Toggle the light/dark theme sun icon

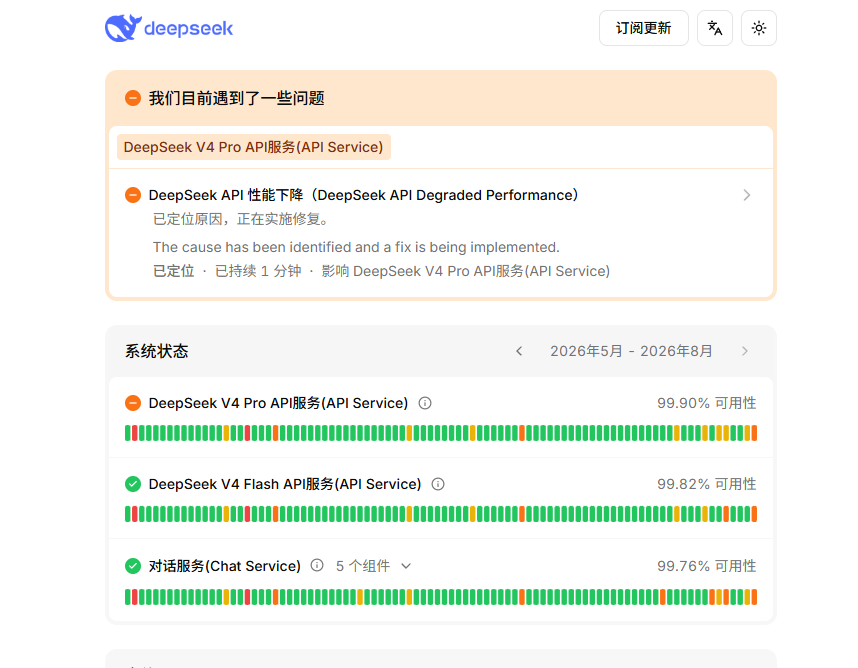(758, 28)
